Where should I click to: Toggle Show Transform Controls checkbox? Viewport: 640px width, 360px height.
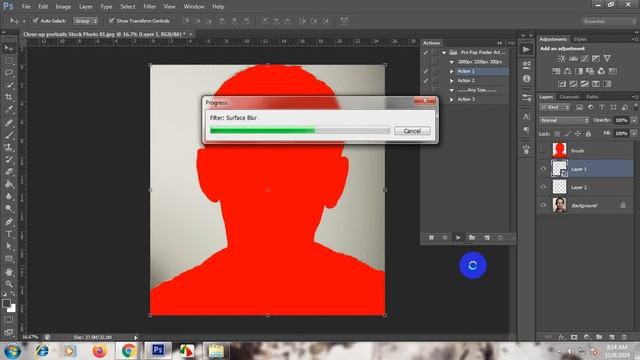click(111, 20)
